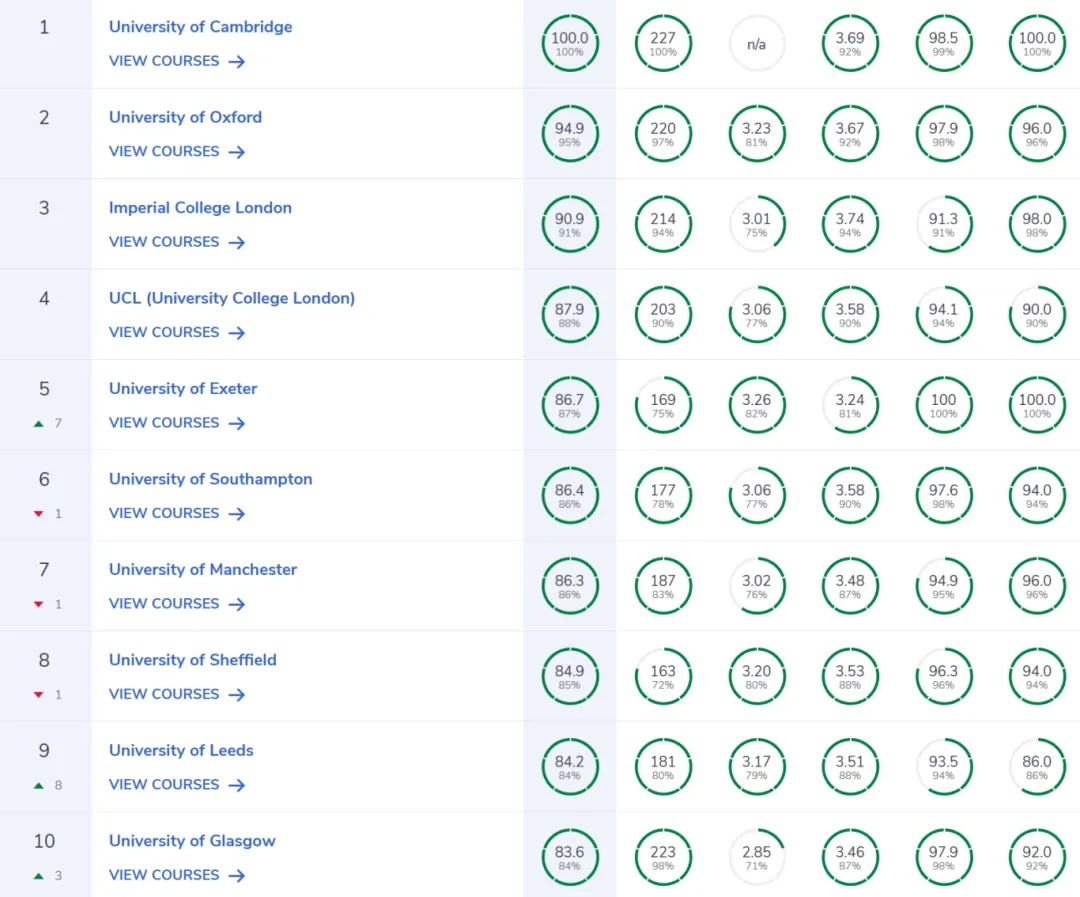Click the arrow icon under University of Exeter
The width and height of the screenshot is (1080, 897).
point(236,424)
